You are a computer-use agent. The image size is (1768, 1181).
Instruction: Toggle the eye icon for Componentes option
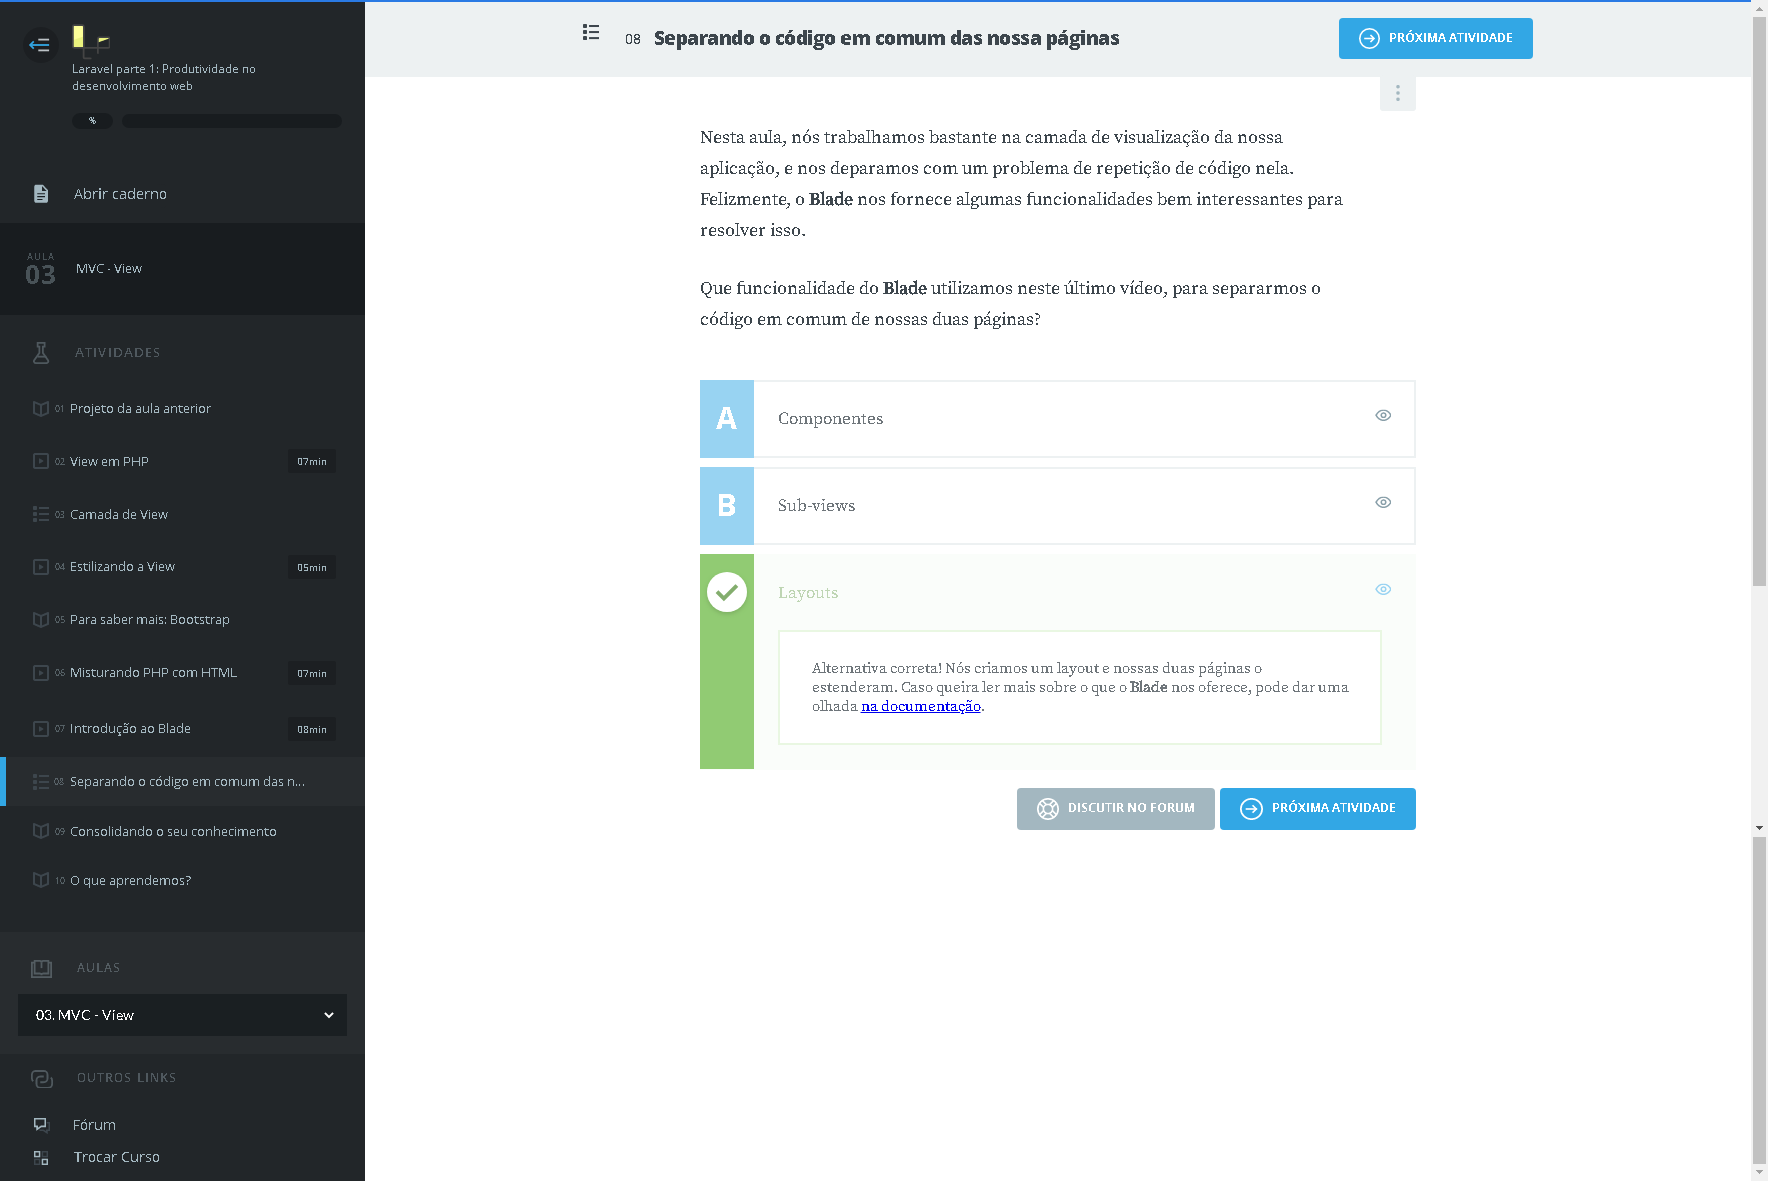point(1383,416)
